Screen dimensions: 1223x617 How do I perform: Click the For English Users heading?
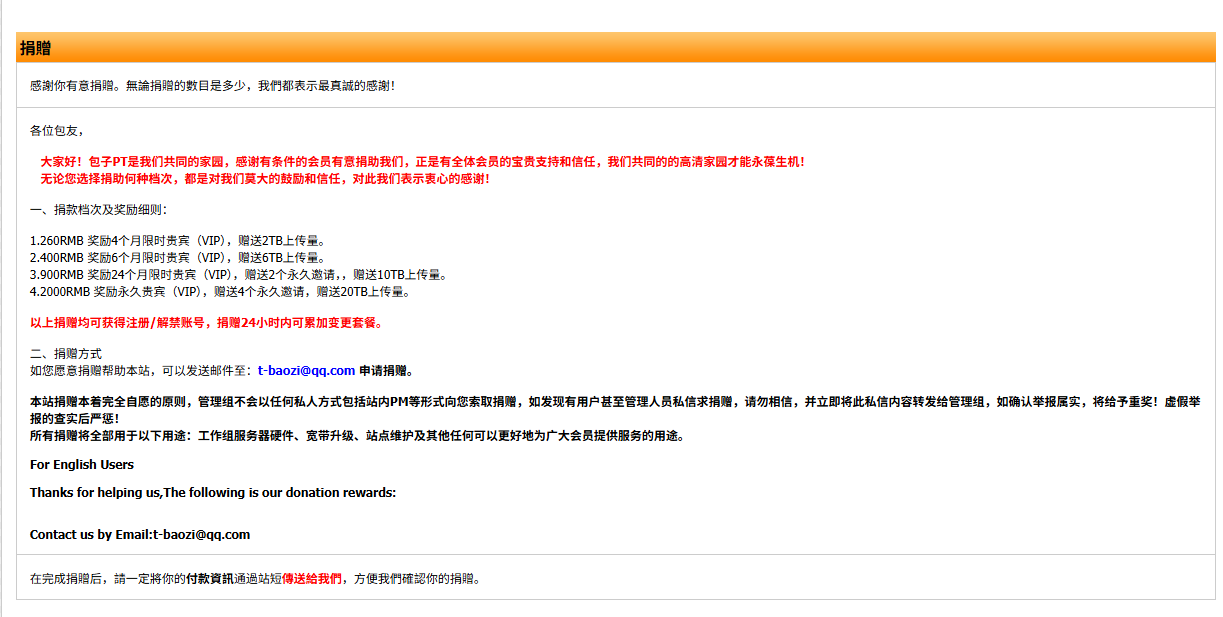point(82,464)
